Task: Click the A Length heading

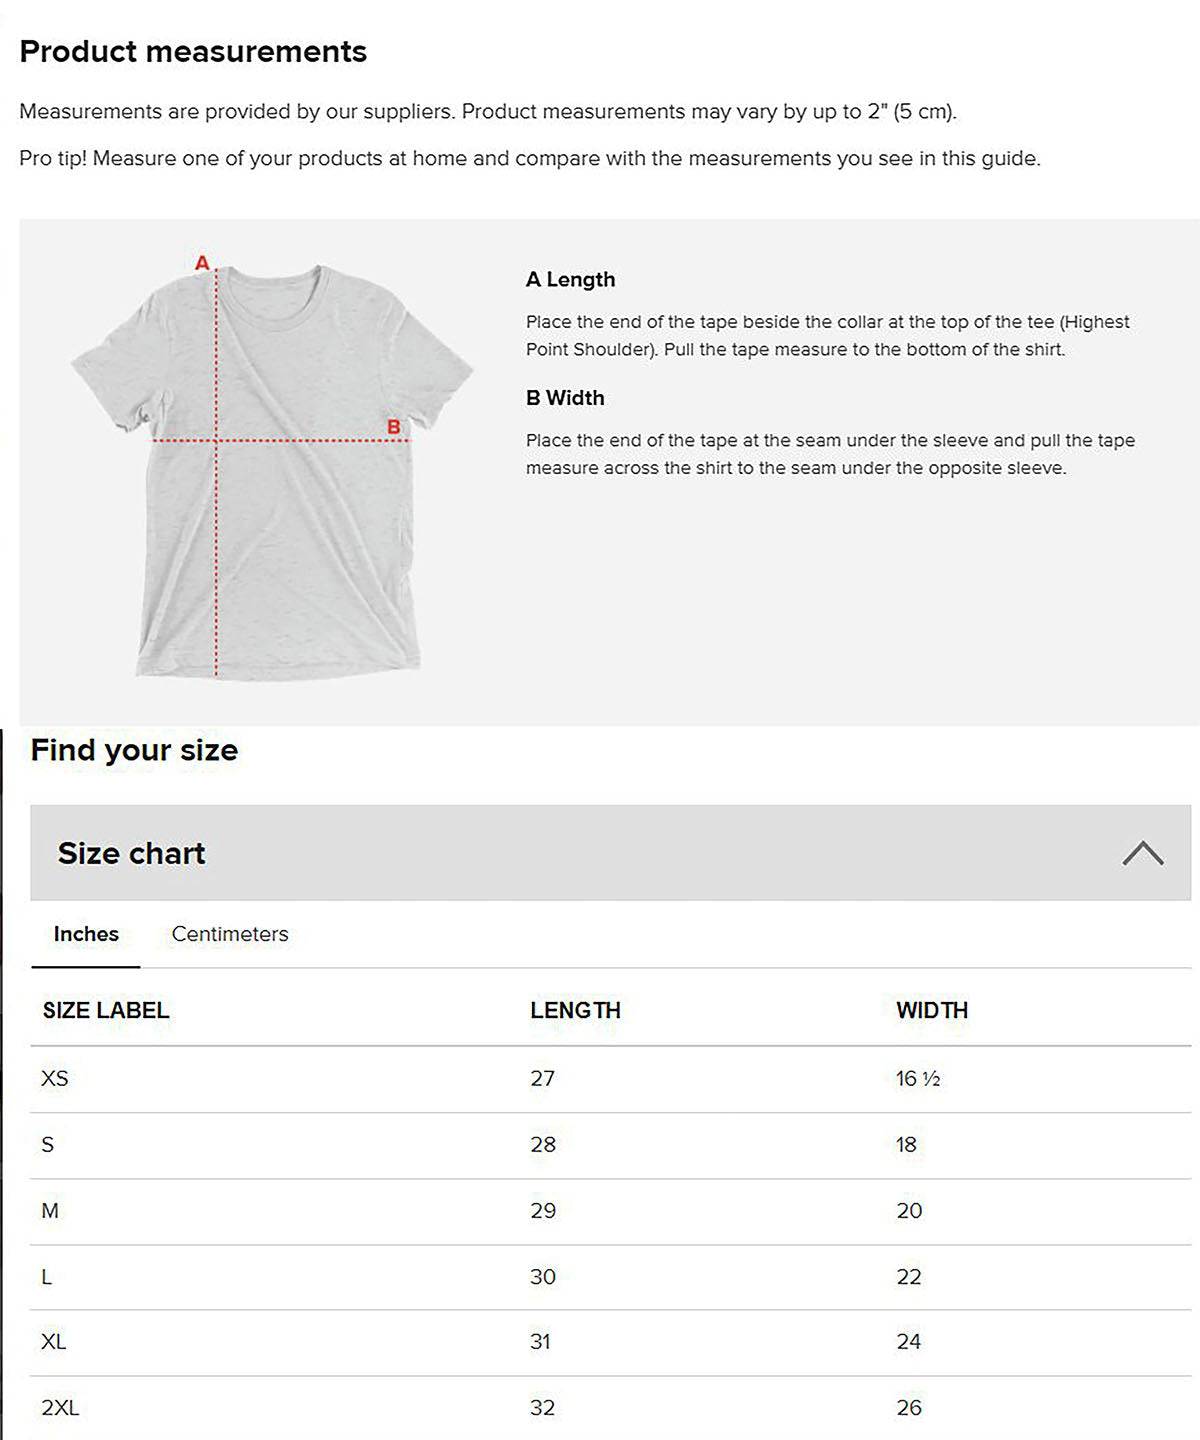Action: click(570, 280)
